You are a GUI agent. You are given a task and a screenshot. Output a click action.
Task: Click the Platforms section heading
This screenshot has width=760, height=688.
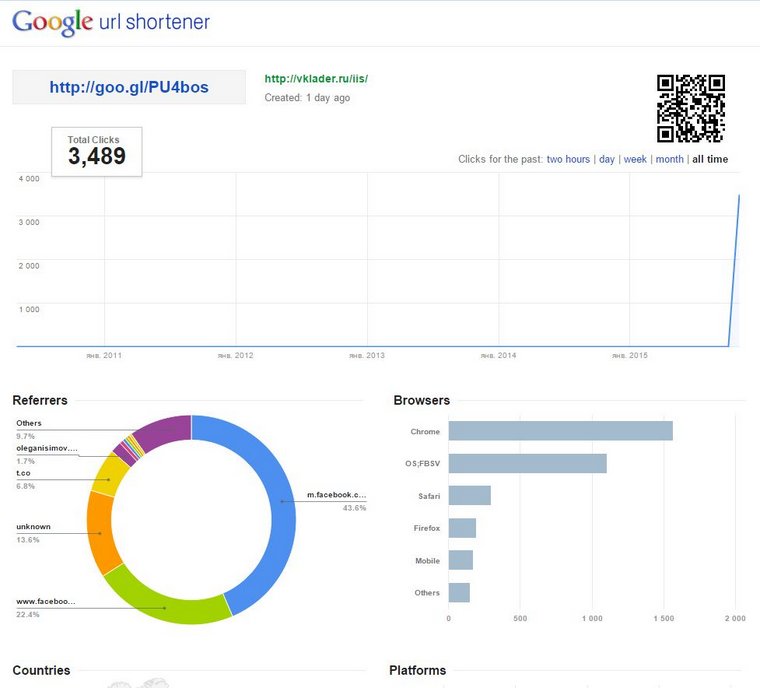coord(417,670)
